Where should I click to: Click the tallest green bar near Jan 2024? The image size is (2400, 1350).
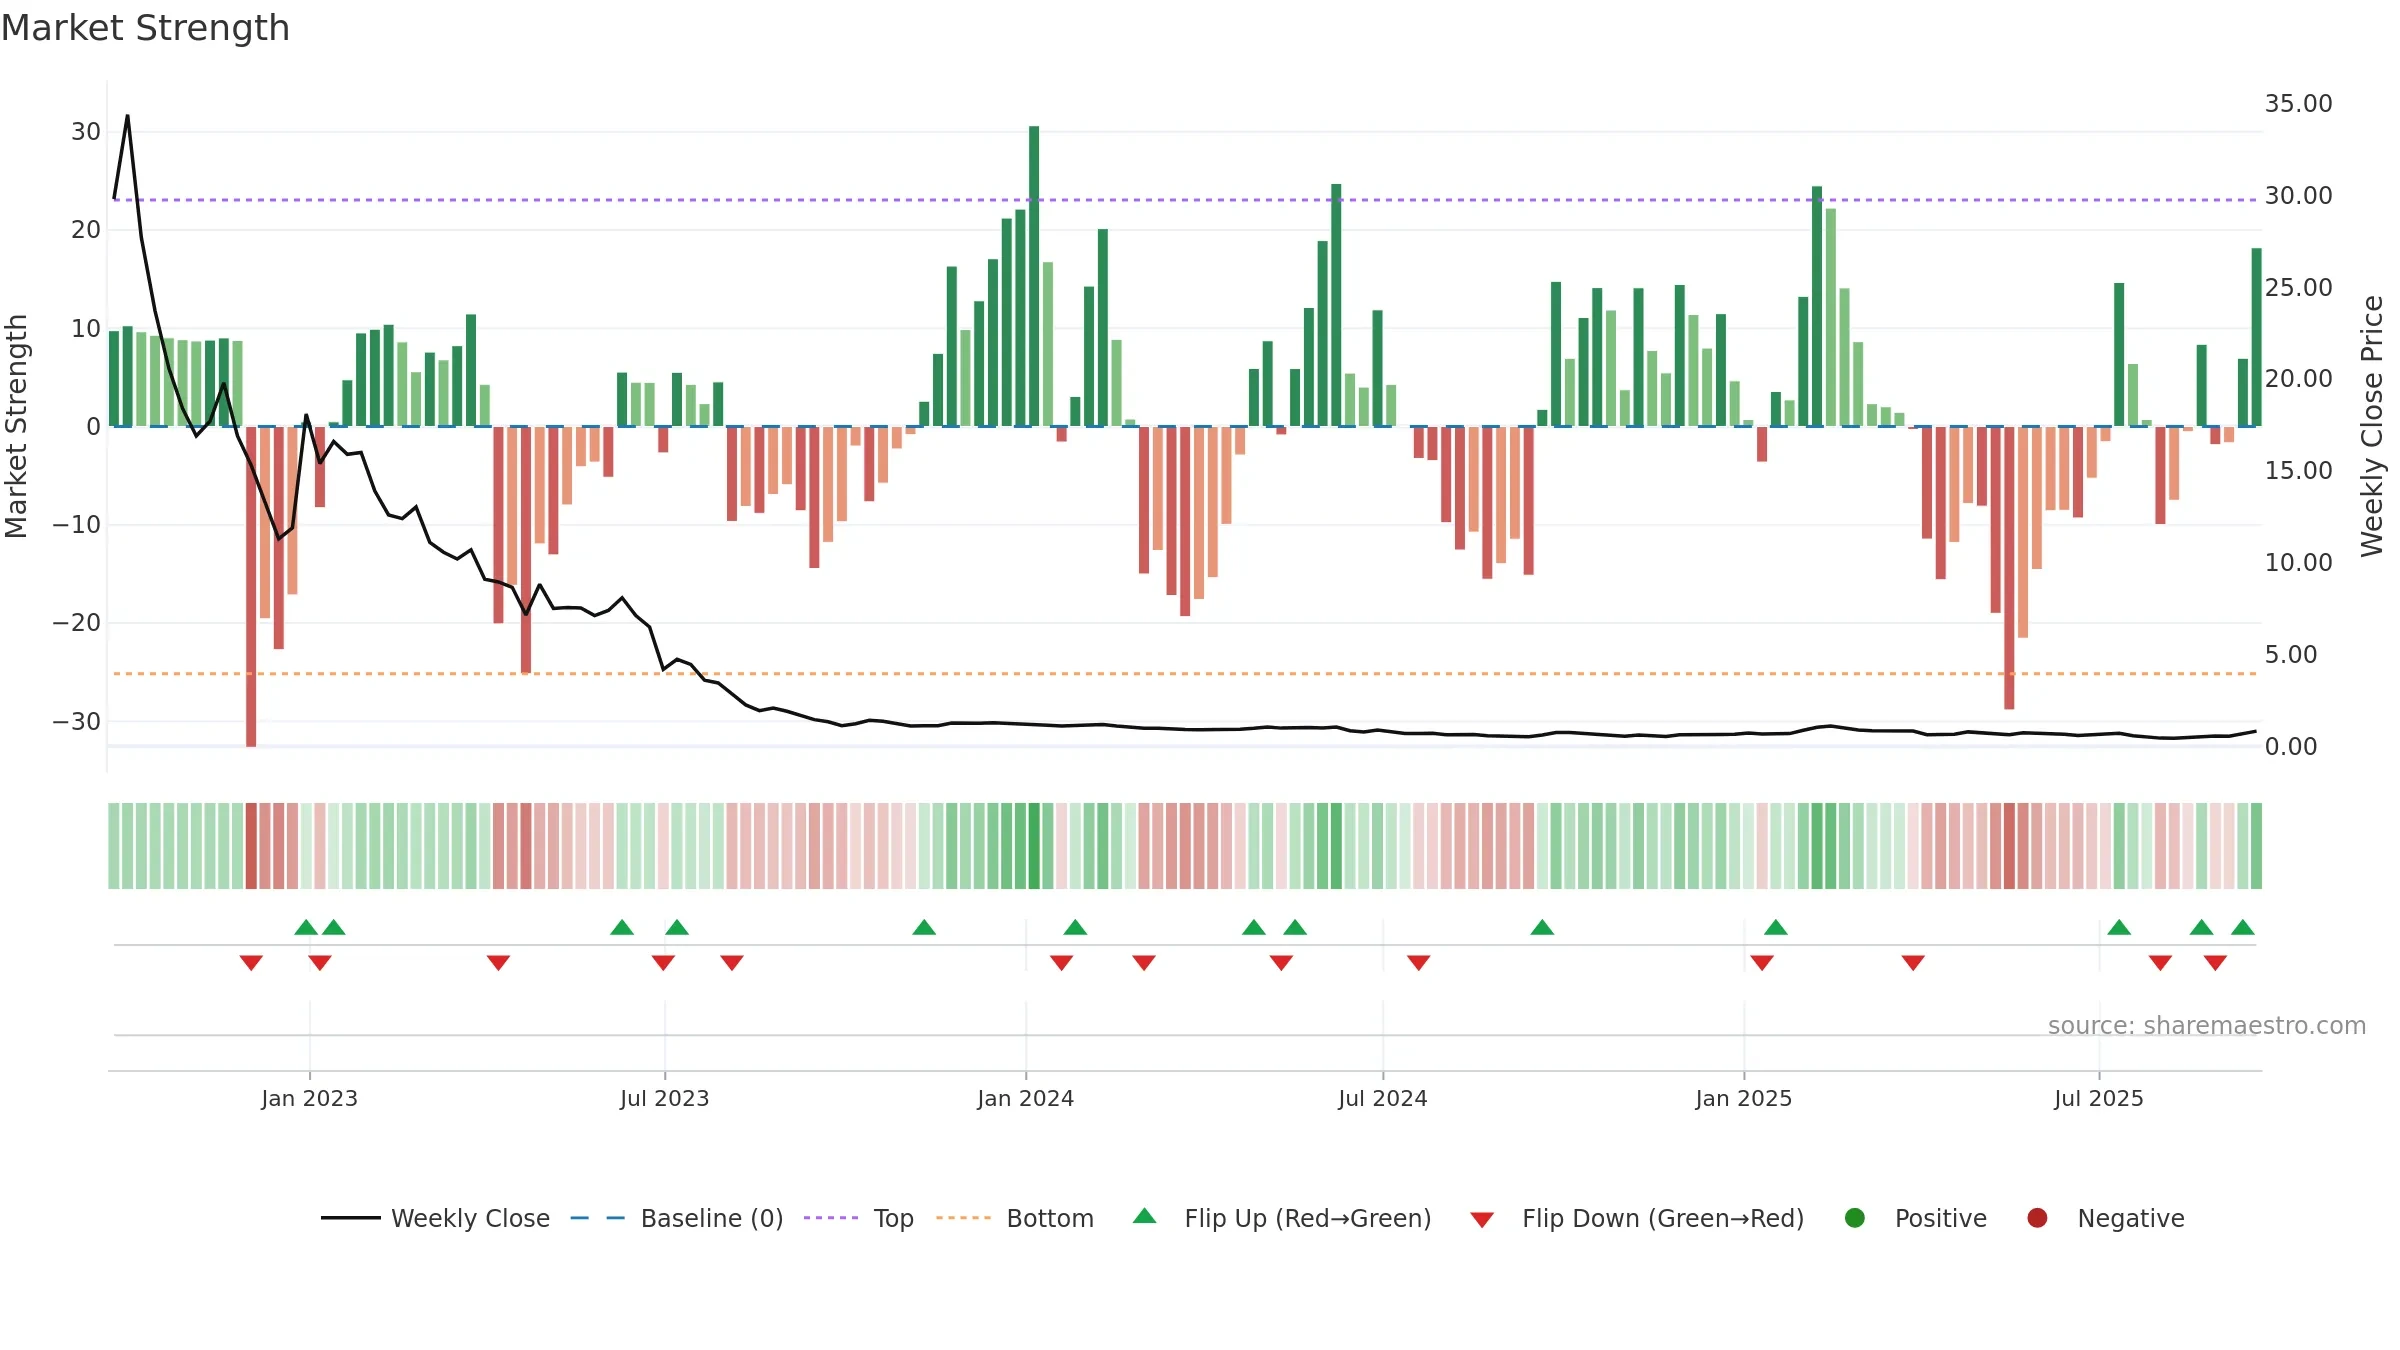click(x=1034, y=276)
